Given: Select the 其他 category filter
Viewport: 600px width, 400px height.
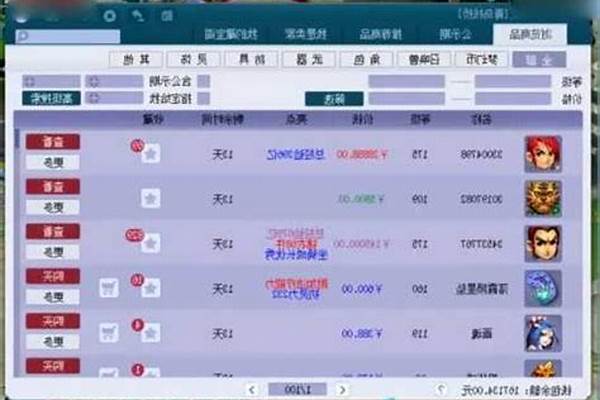Looking at the screenshot, I should [136, 59].
